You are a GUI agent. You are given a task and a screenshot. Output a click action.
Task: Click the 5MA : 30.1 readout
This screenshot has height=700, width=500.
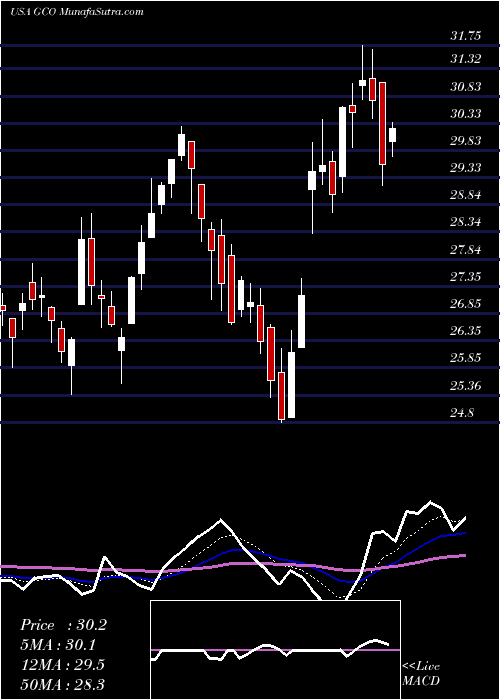tap(58, 645)
